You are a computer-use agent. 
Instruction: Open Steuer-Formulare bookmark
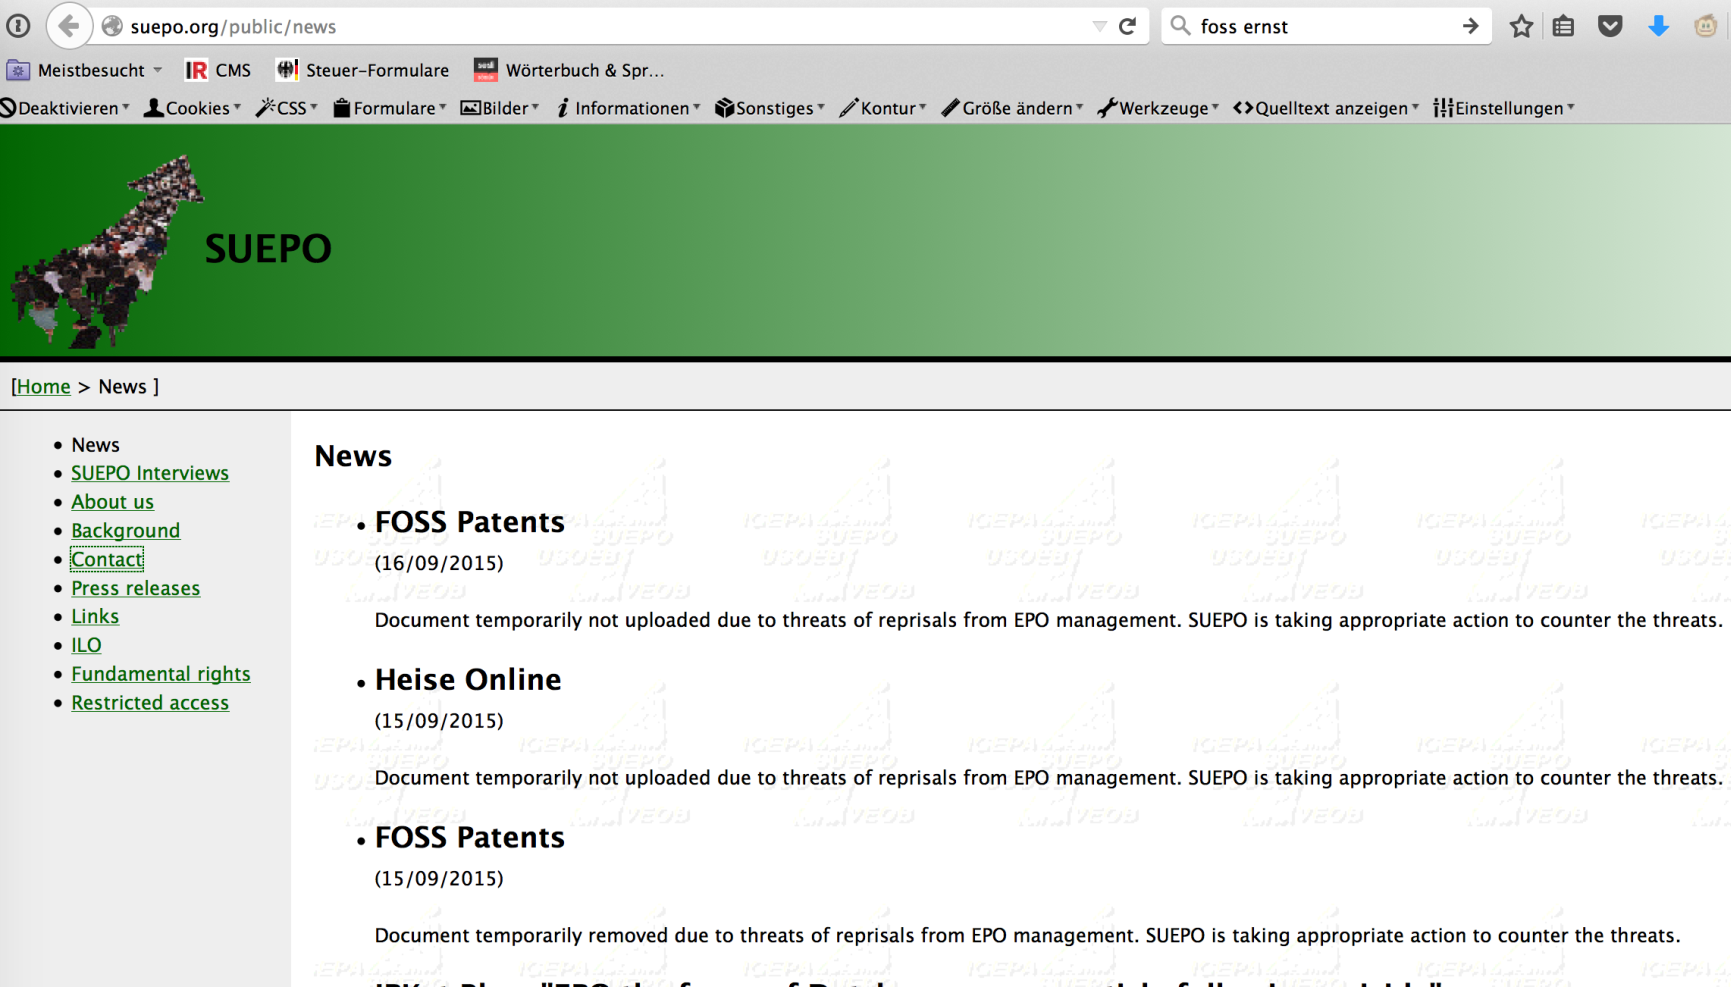pyautogui.click(x=363, y=70)
